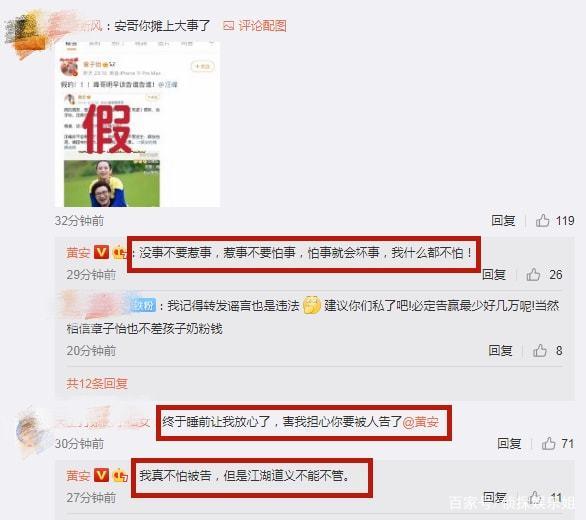
Task: Click the 铁粉 fan badge
Action: (x=144, y=306)
